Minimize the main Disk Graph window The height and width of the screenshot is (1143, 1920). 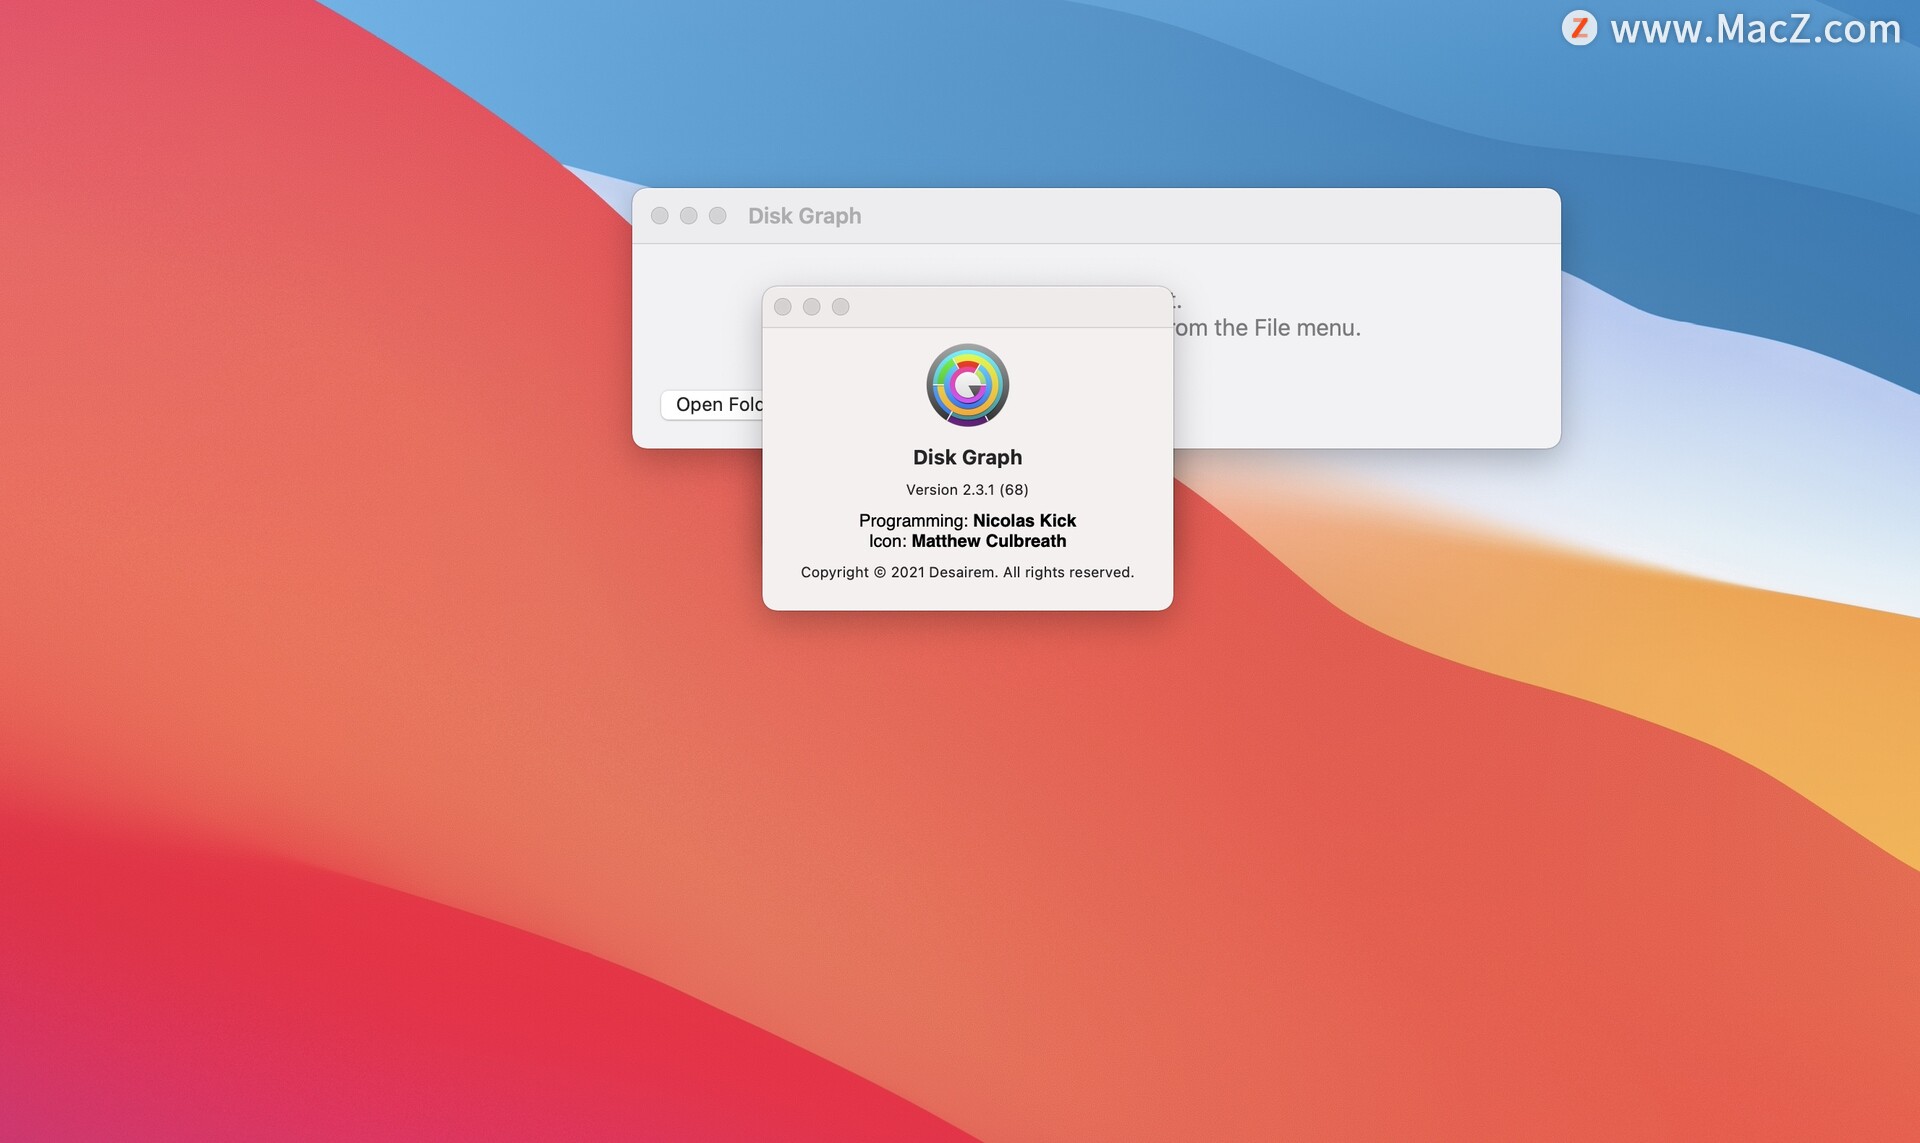[x=689, y=216]
